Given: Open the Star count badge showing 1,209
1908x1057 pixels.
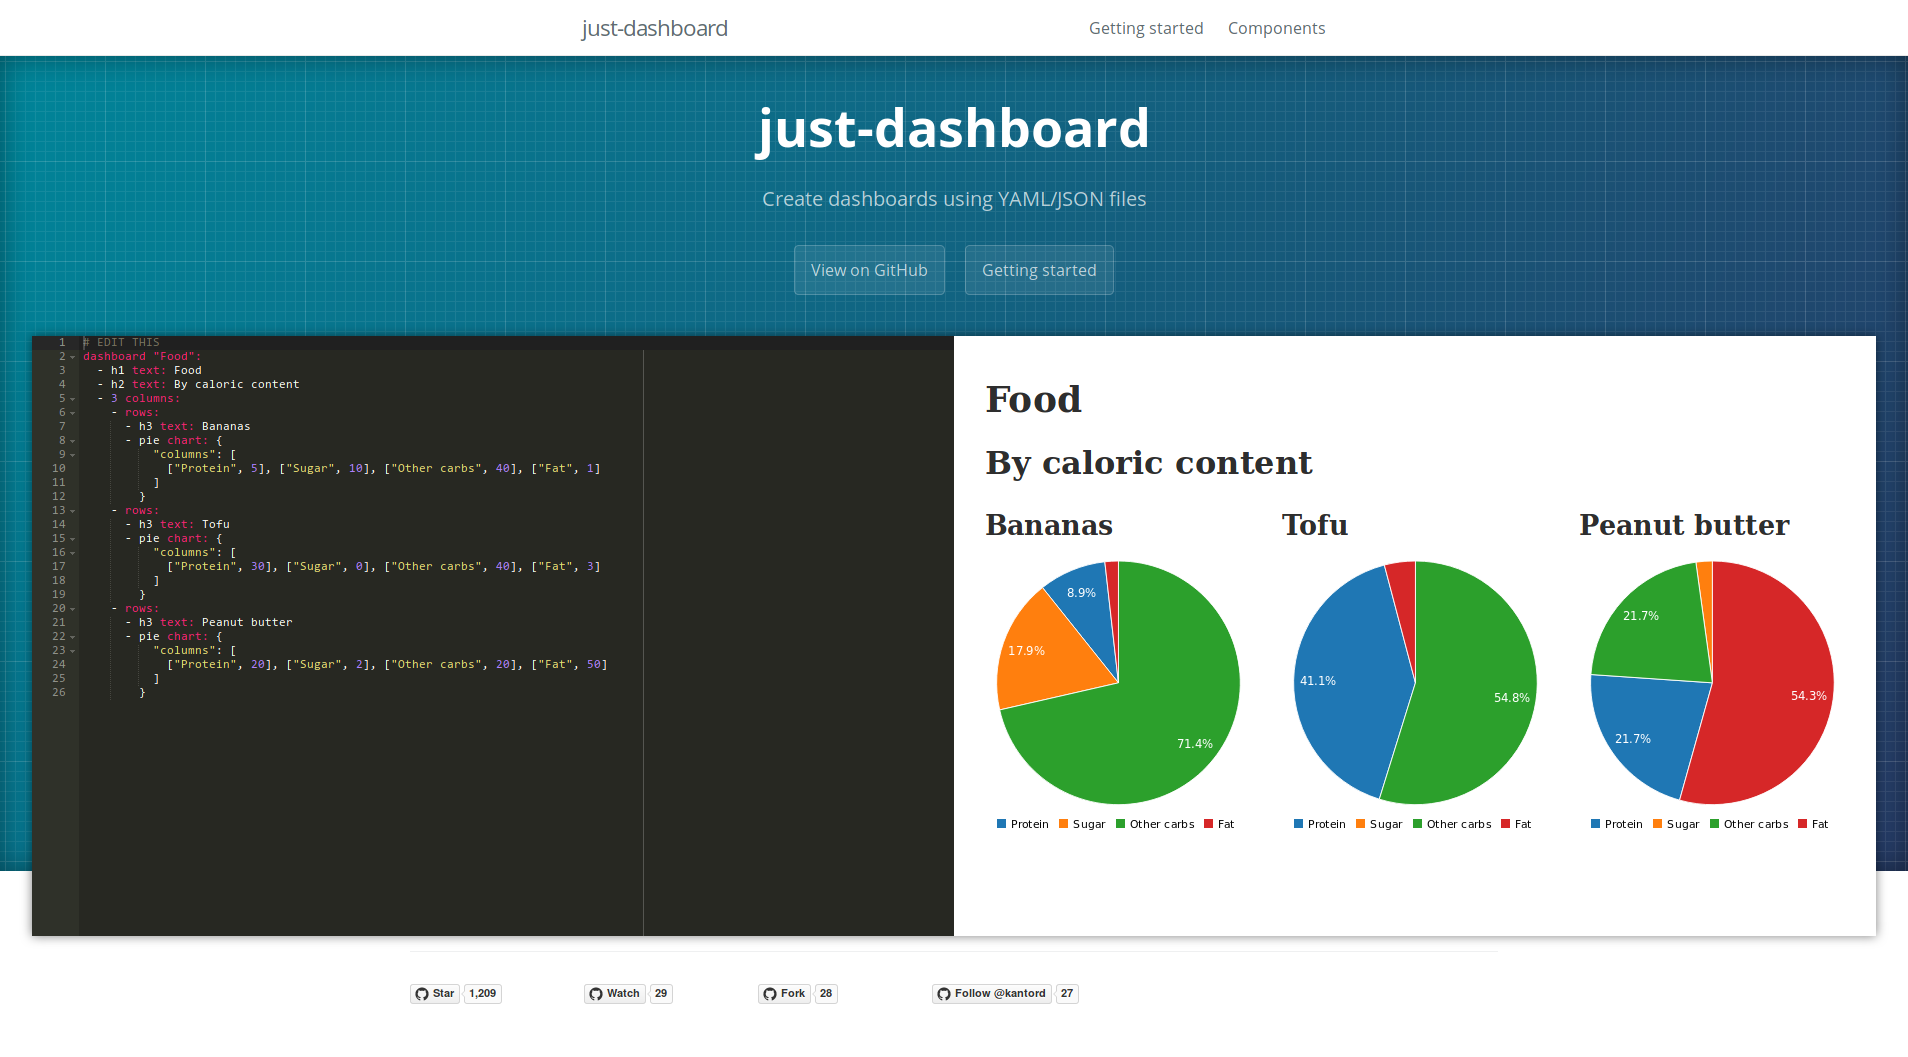Looking at the screenshot, I should click(483, 994).
